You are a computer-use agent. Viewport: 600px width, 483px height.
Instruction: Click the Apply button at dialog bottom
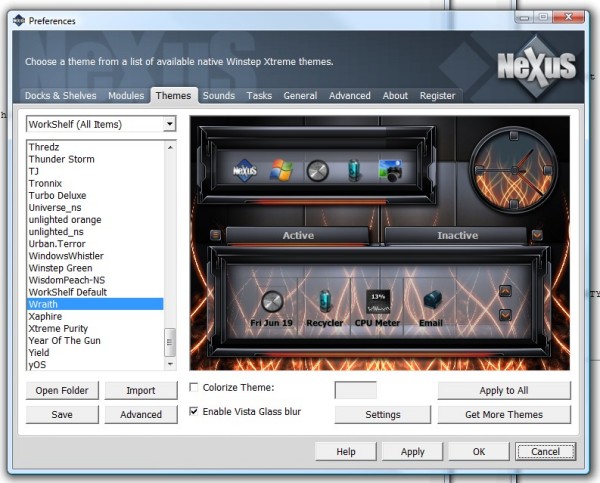point(412,452)
